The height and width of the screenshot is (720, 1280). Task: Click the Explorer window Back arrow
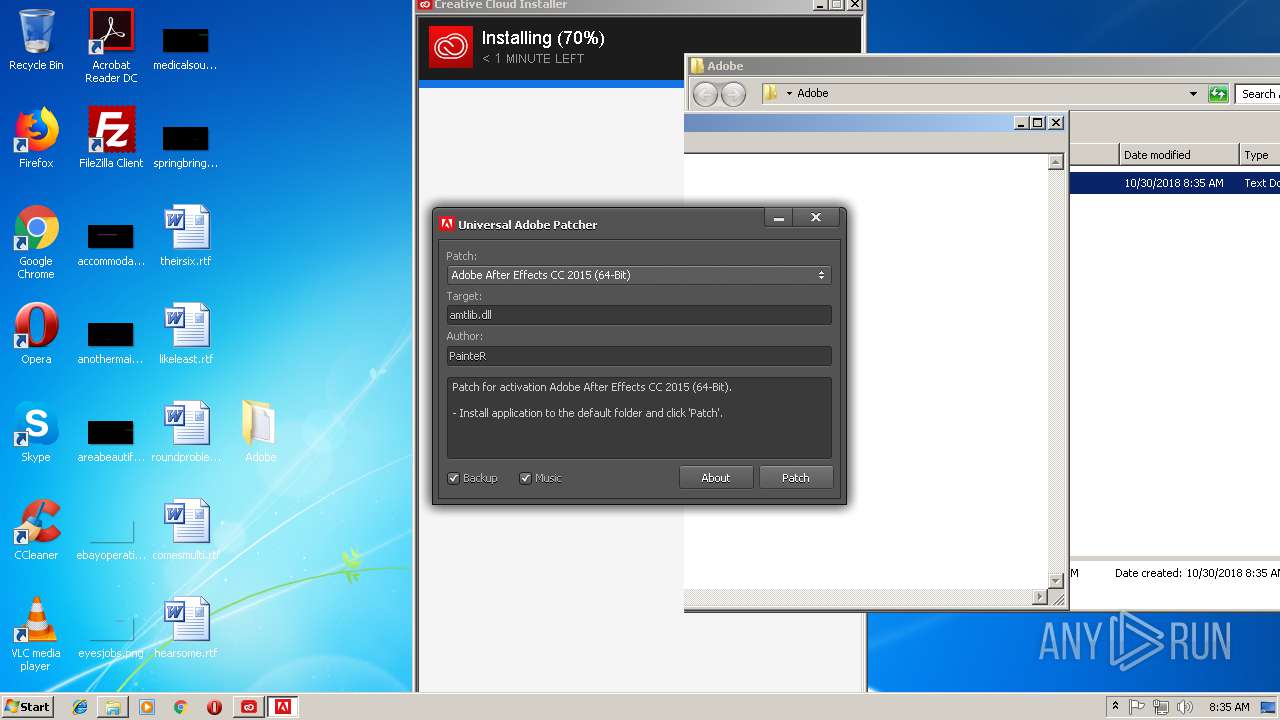pos(706,94)
